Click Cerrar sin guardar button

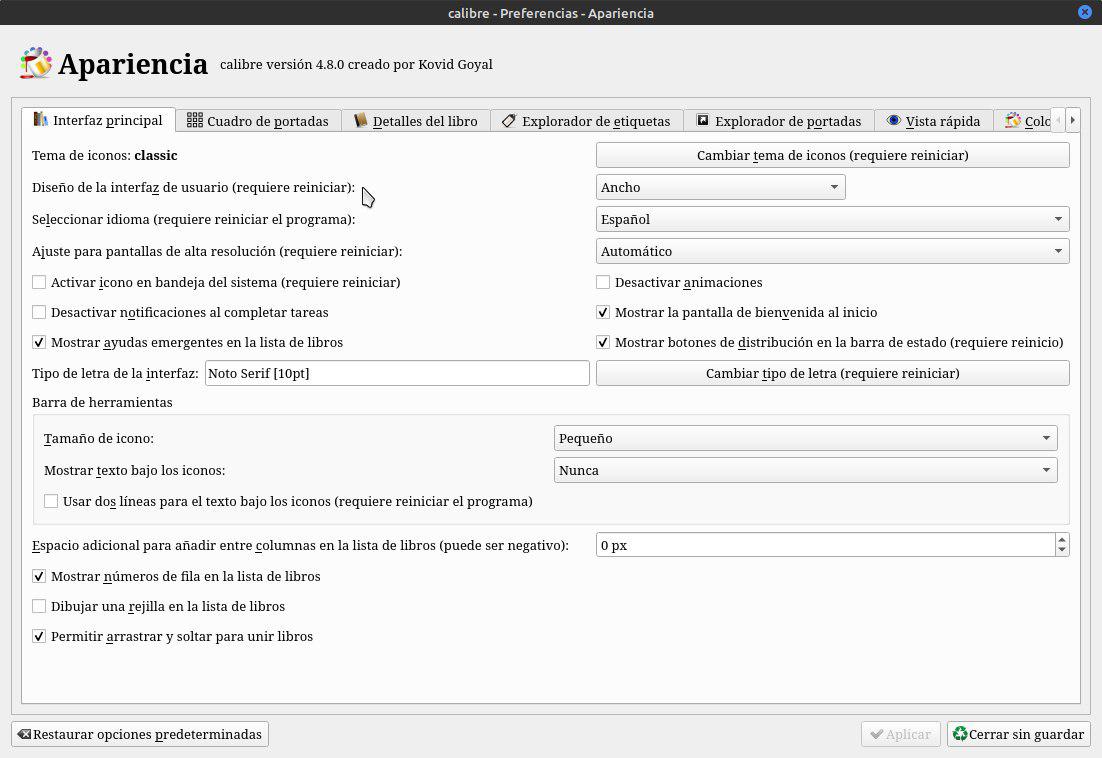pyautogui.click(x=1018, y=734)
